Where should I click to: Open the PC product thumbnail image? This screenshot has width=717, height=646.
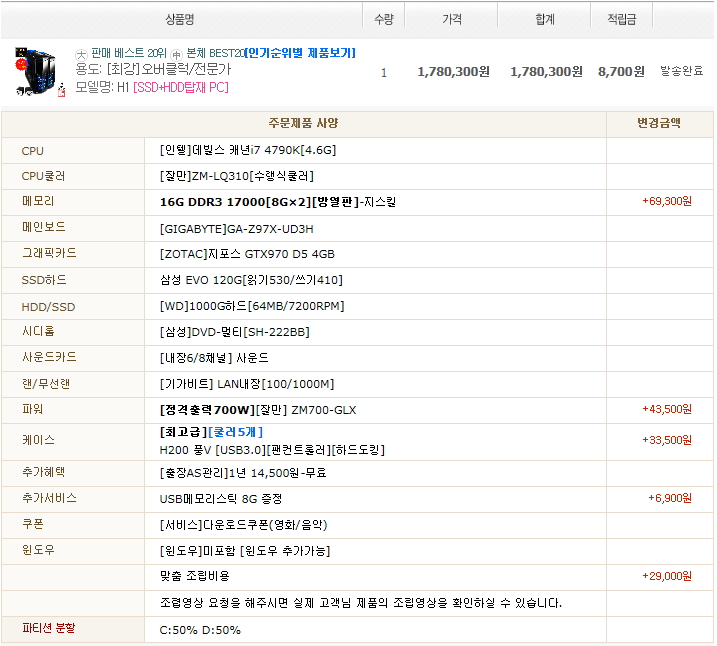click(39, 72)
